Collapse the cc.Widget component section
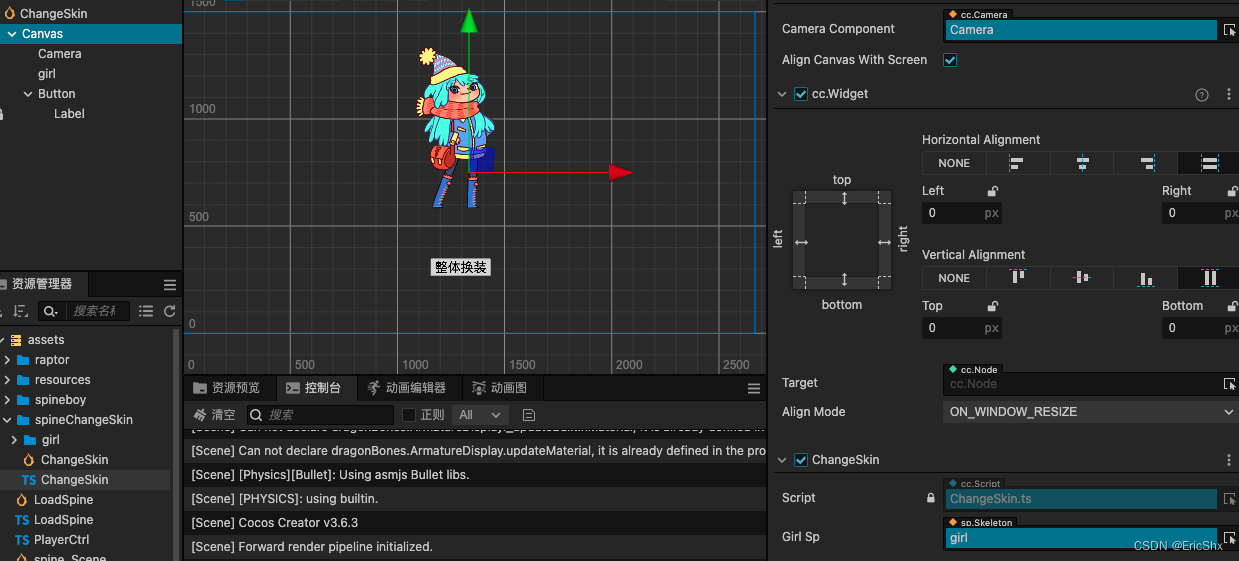 click(x=782, y=94)
